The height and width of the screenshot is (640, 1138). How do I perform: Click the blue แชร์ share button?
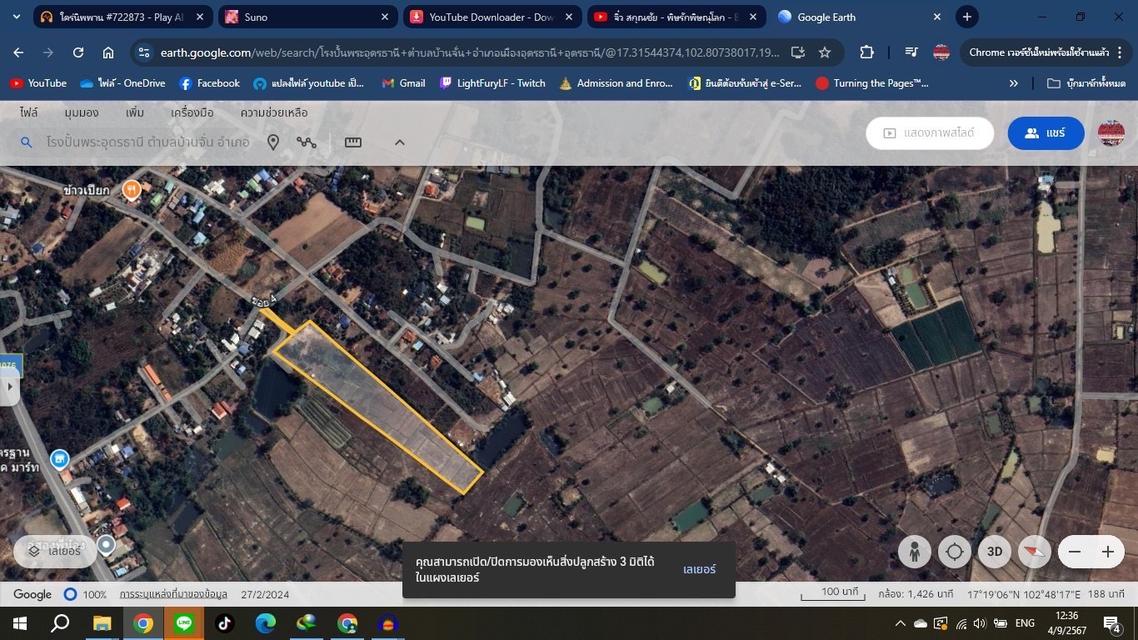coord(1045,133)
